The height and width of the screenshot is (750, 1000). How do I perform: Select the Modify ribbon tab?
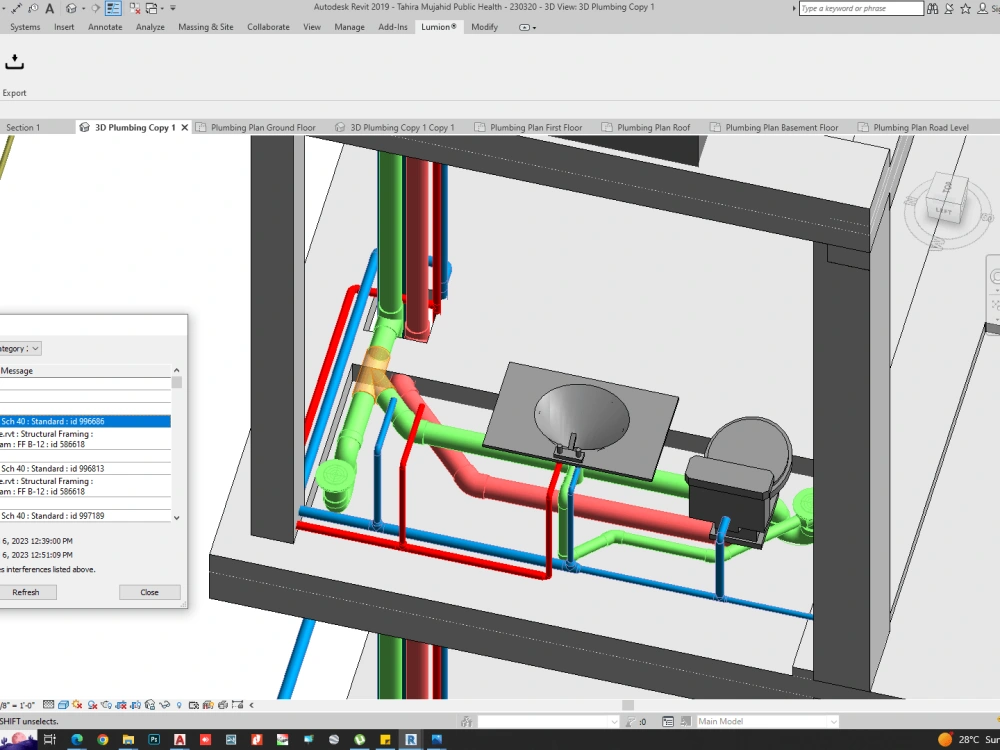pyautogui.click(x=484, y=27)
